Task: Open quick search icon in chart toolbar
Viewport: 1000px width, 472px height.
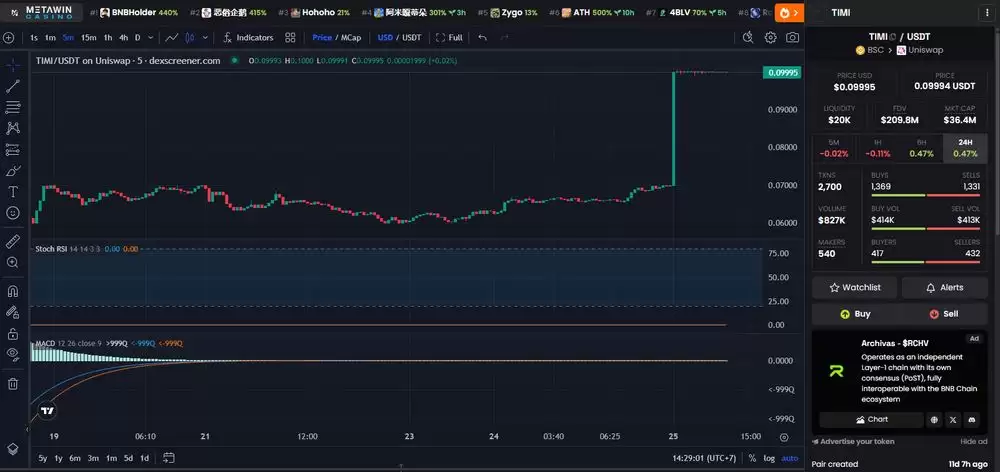Action: click(x=748, y=38)
